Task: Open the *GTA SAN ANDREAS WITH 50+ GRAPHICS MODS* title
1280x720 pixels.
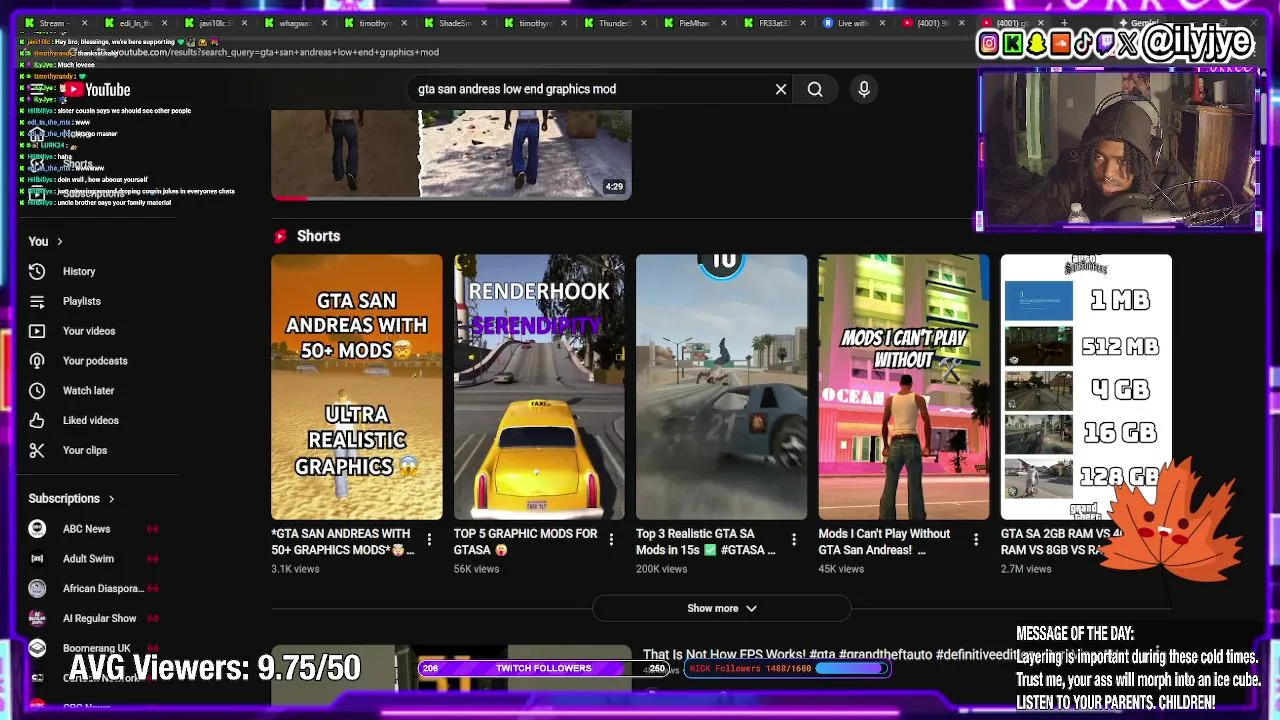Action: tap(343, 541)
